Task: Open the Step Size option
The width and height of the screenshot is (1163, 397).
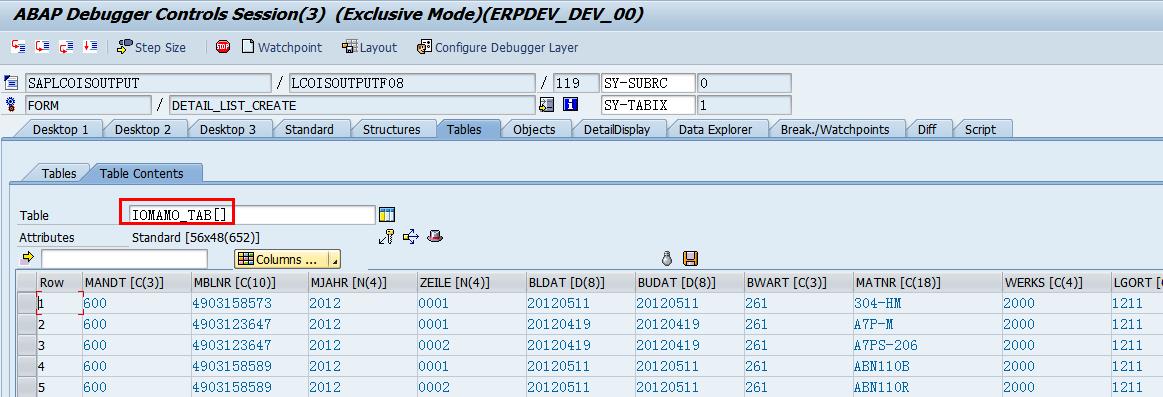Action: coord(151,47)
